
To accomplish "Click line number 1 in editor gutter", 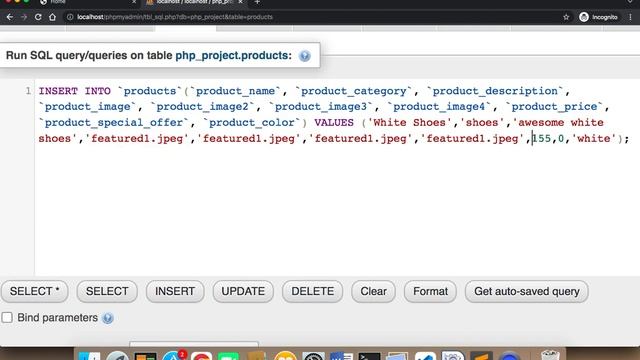I will coord(28,91).
